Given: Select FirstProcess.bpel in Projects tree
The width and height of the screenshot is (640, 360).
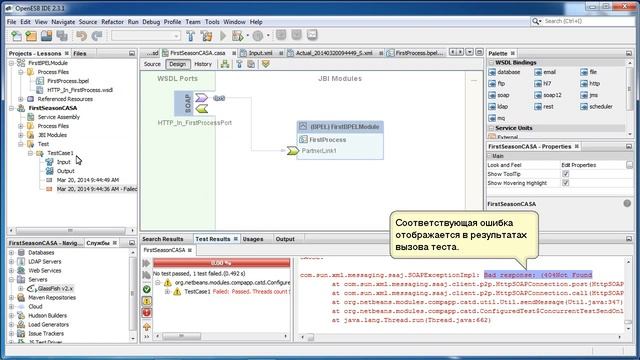Looking at the screenshot, I should pos(68,81).
